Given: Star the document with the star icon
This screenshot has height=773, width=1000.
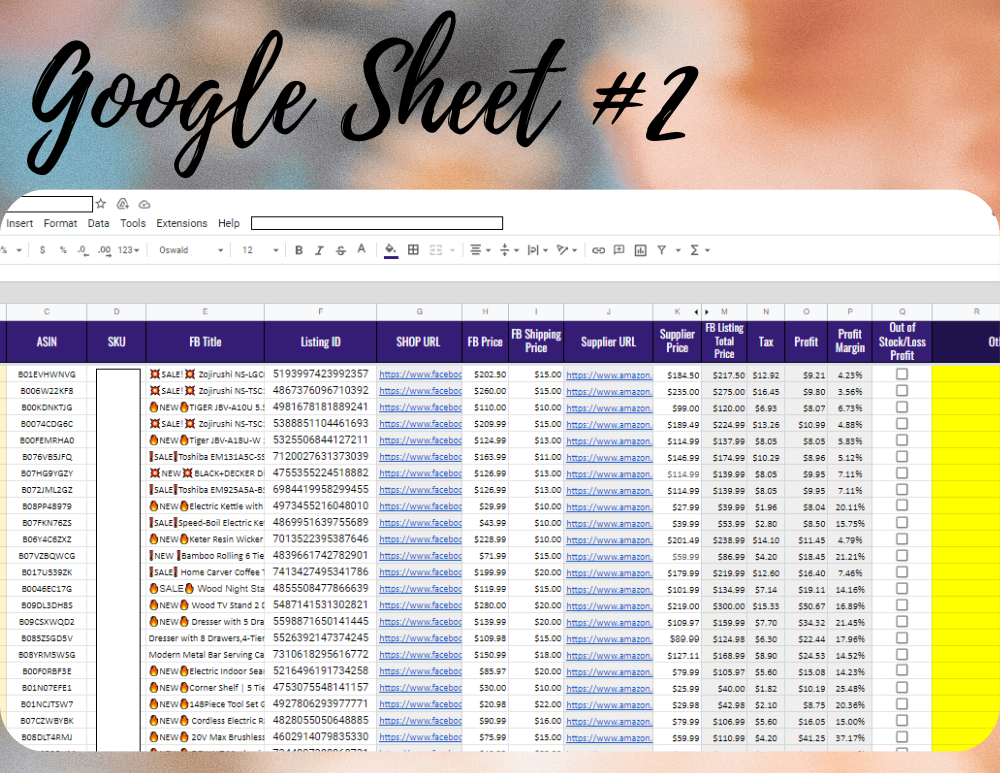Looking at the screenshot, I should [x=101, y=204].
